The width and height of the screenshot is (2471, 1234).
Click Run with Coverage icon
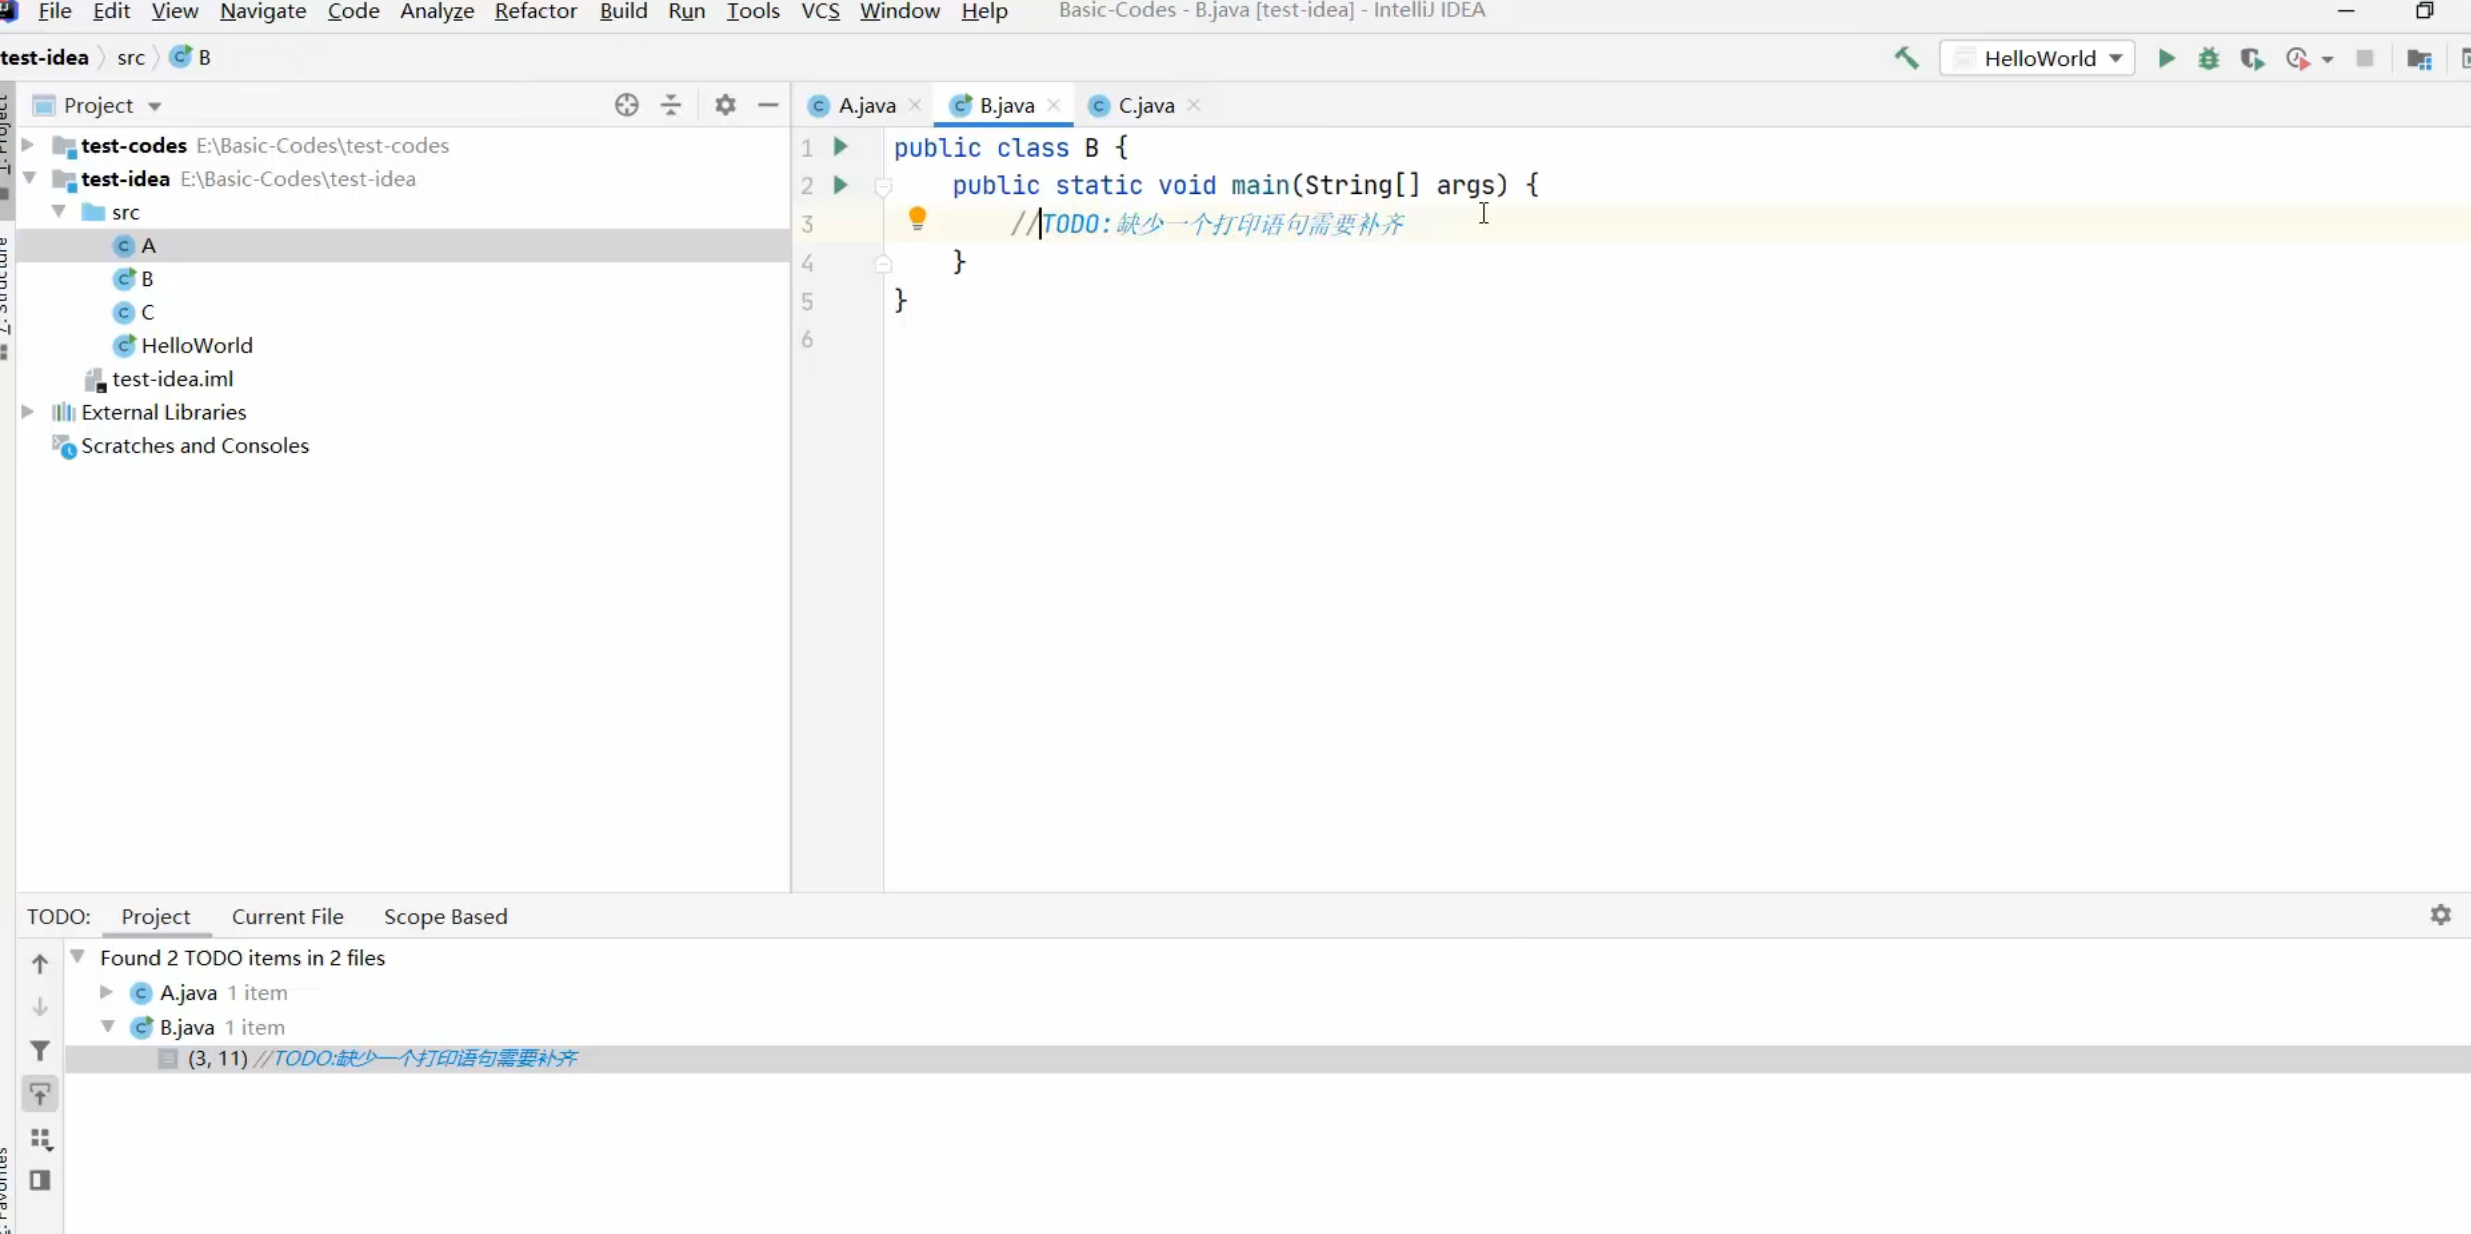[x=2252, y=59]
